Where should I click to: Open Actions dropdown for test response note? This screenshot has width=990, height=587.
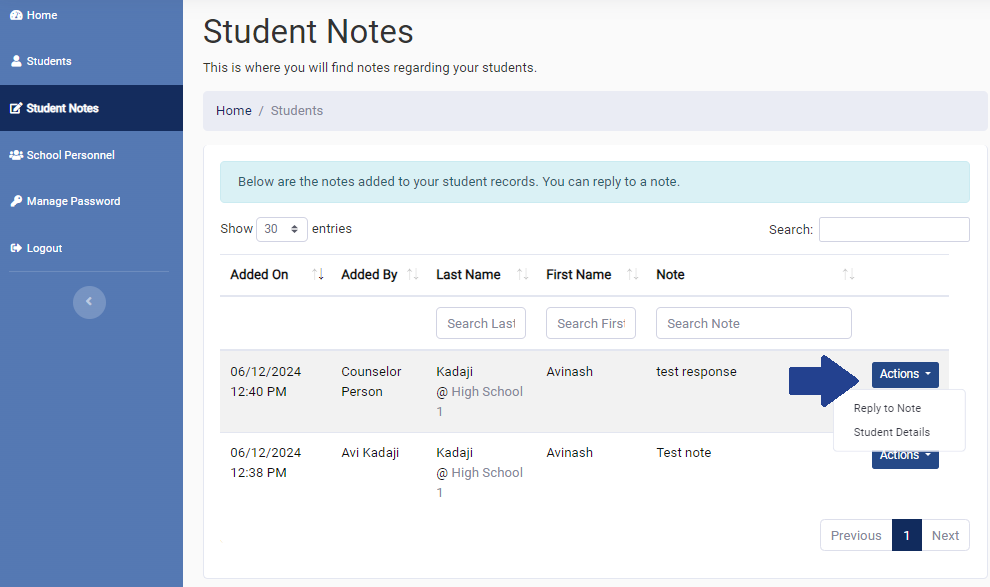tap(905, 374)
